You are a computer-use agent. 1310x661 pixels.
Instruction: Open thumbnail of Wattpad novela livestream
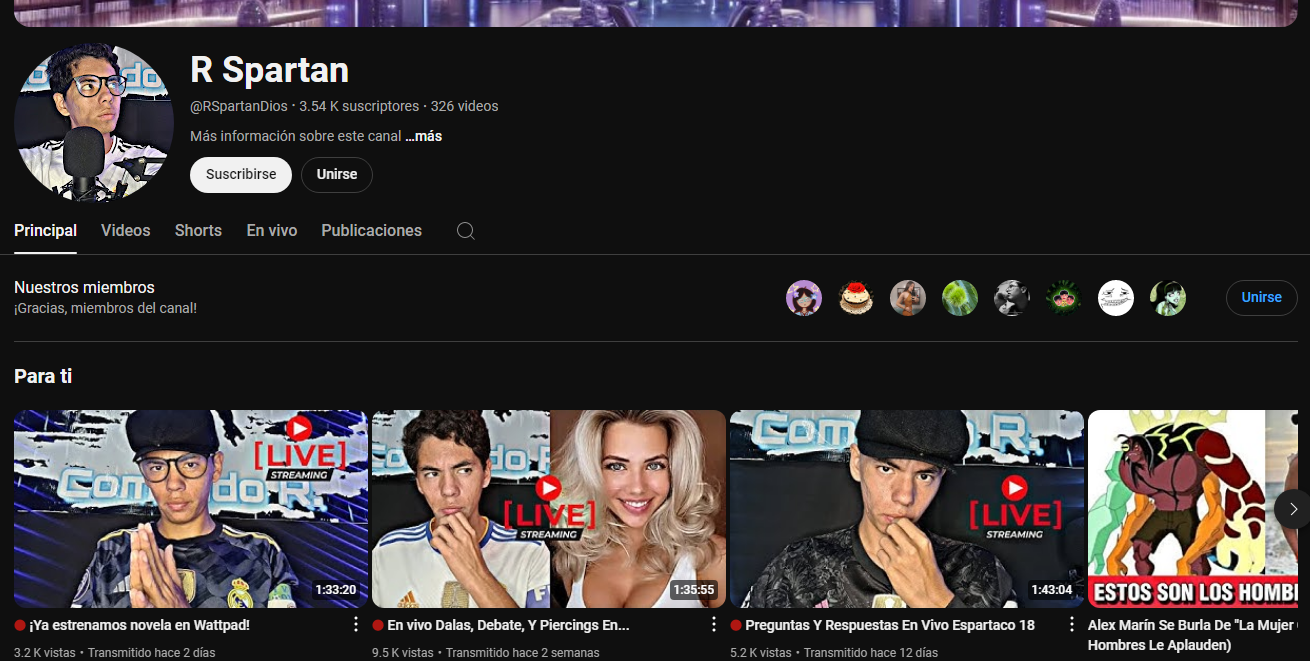191,509
